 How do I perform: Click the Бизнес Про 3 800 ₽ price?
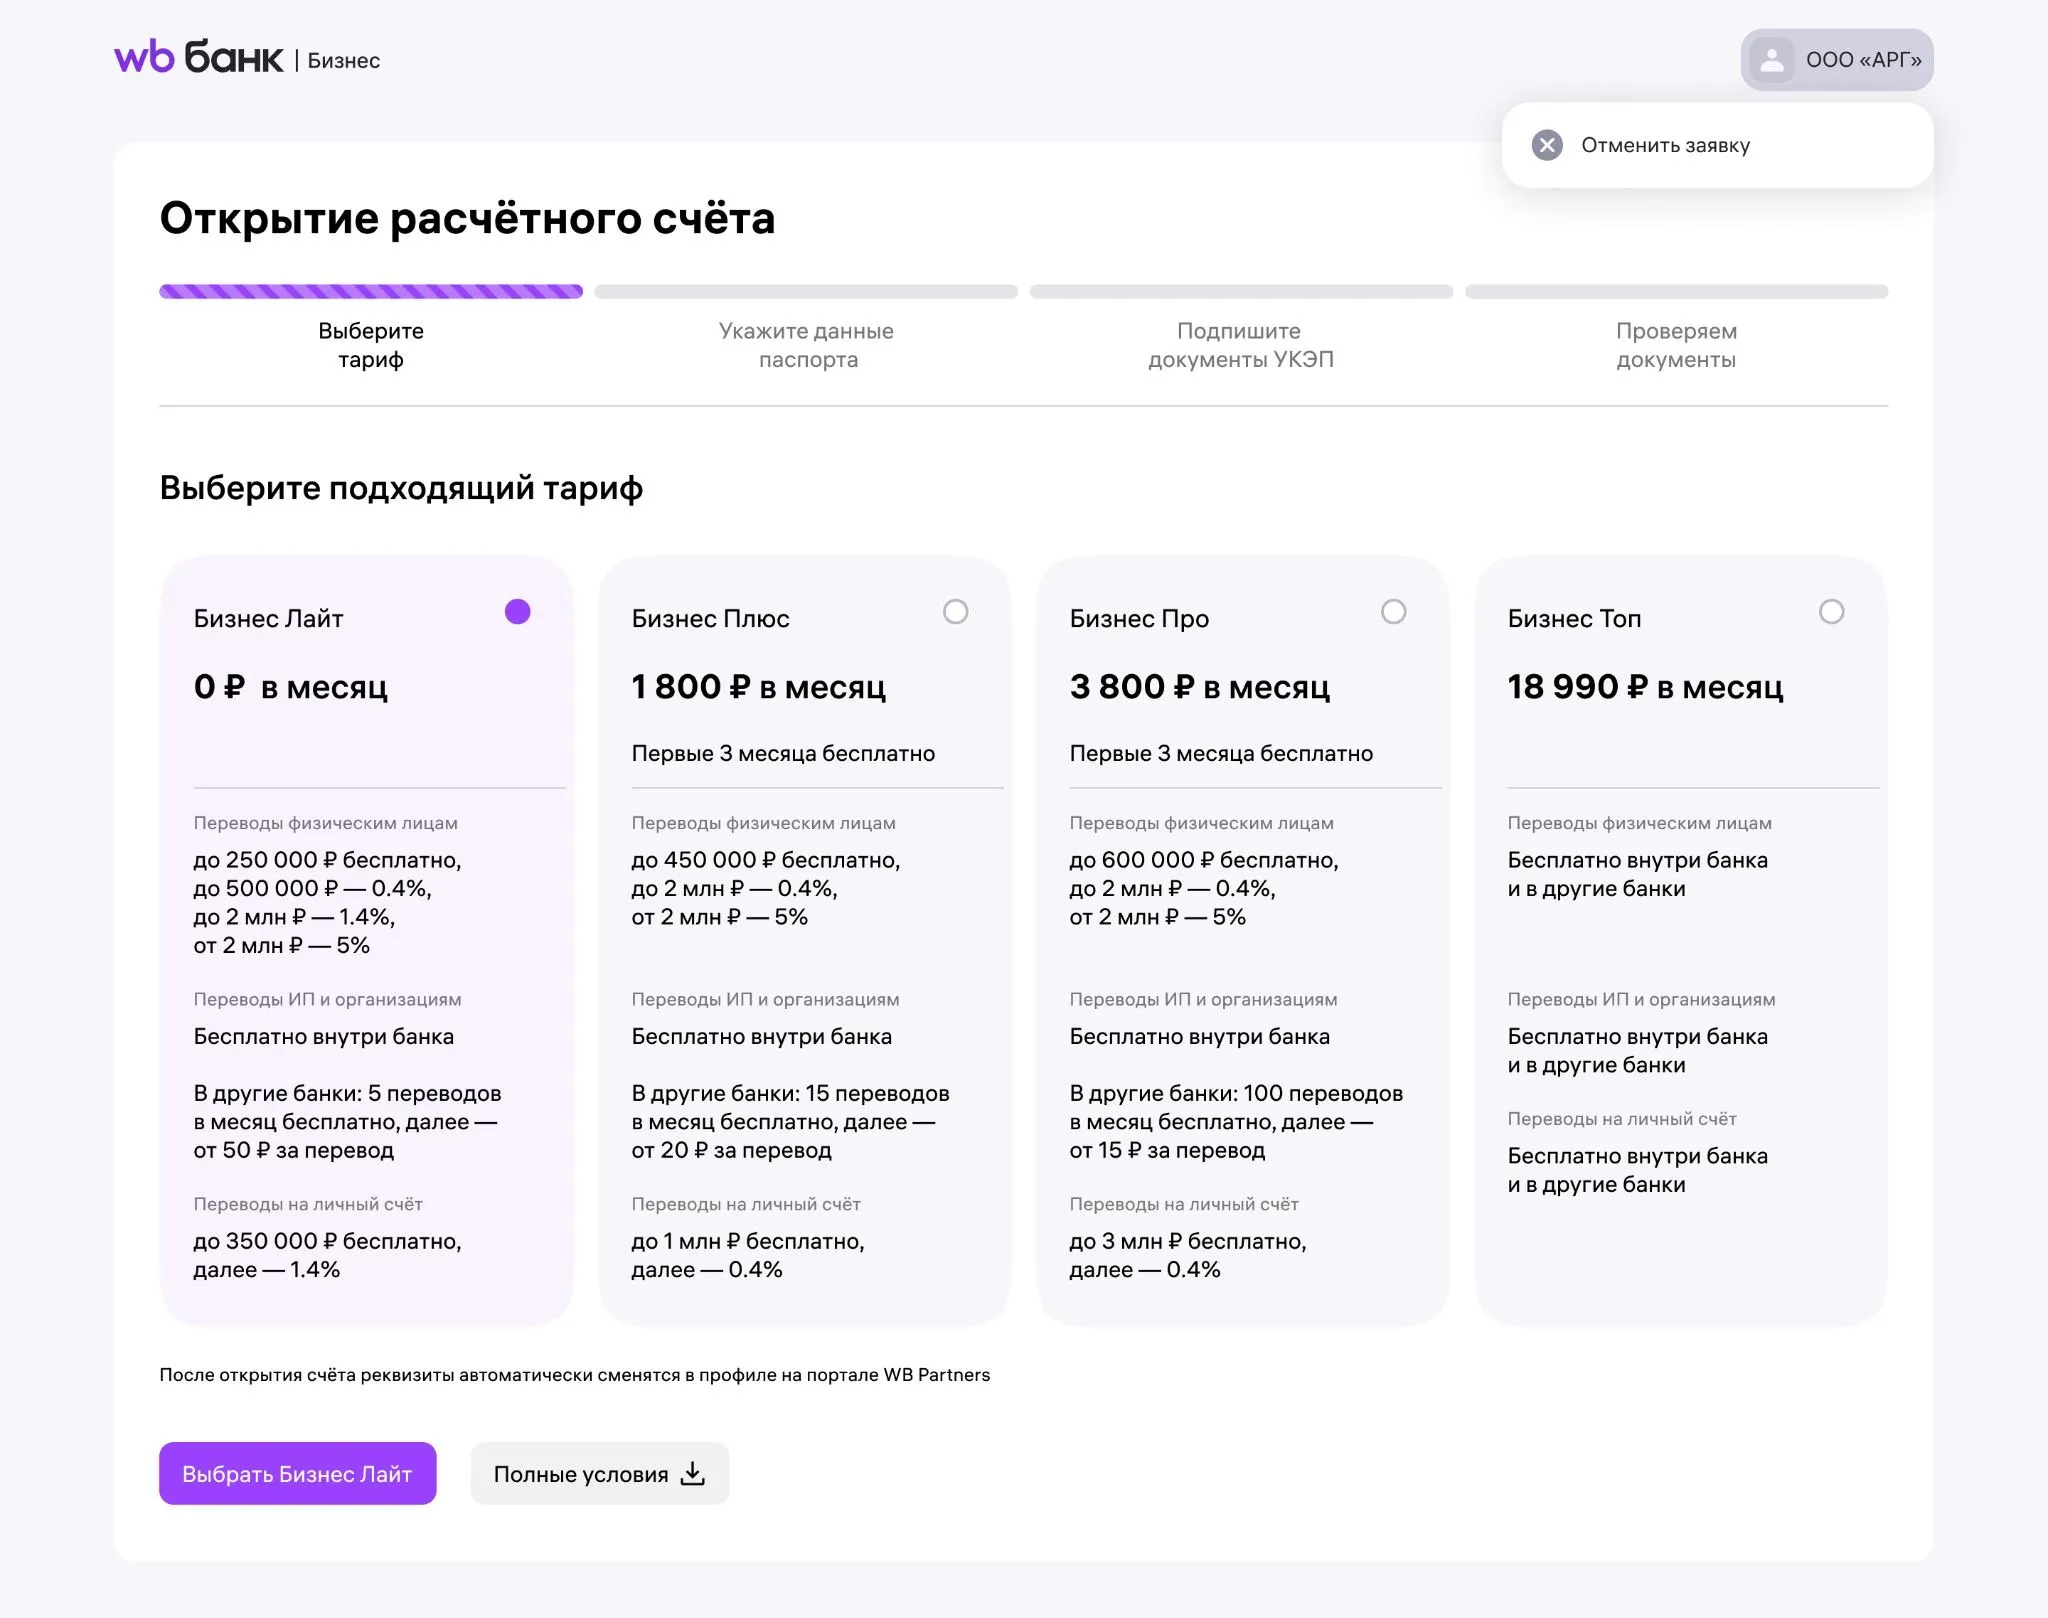coord(1200,687)
